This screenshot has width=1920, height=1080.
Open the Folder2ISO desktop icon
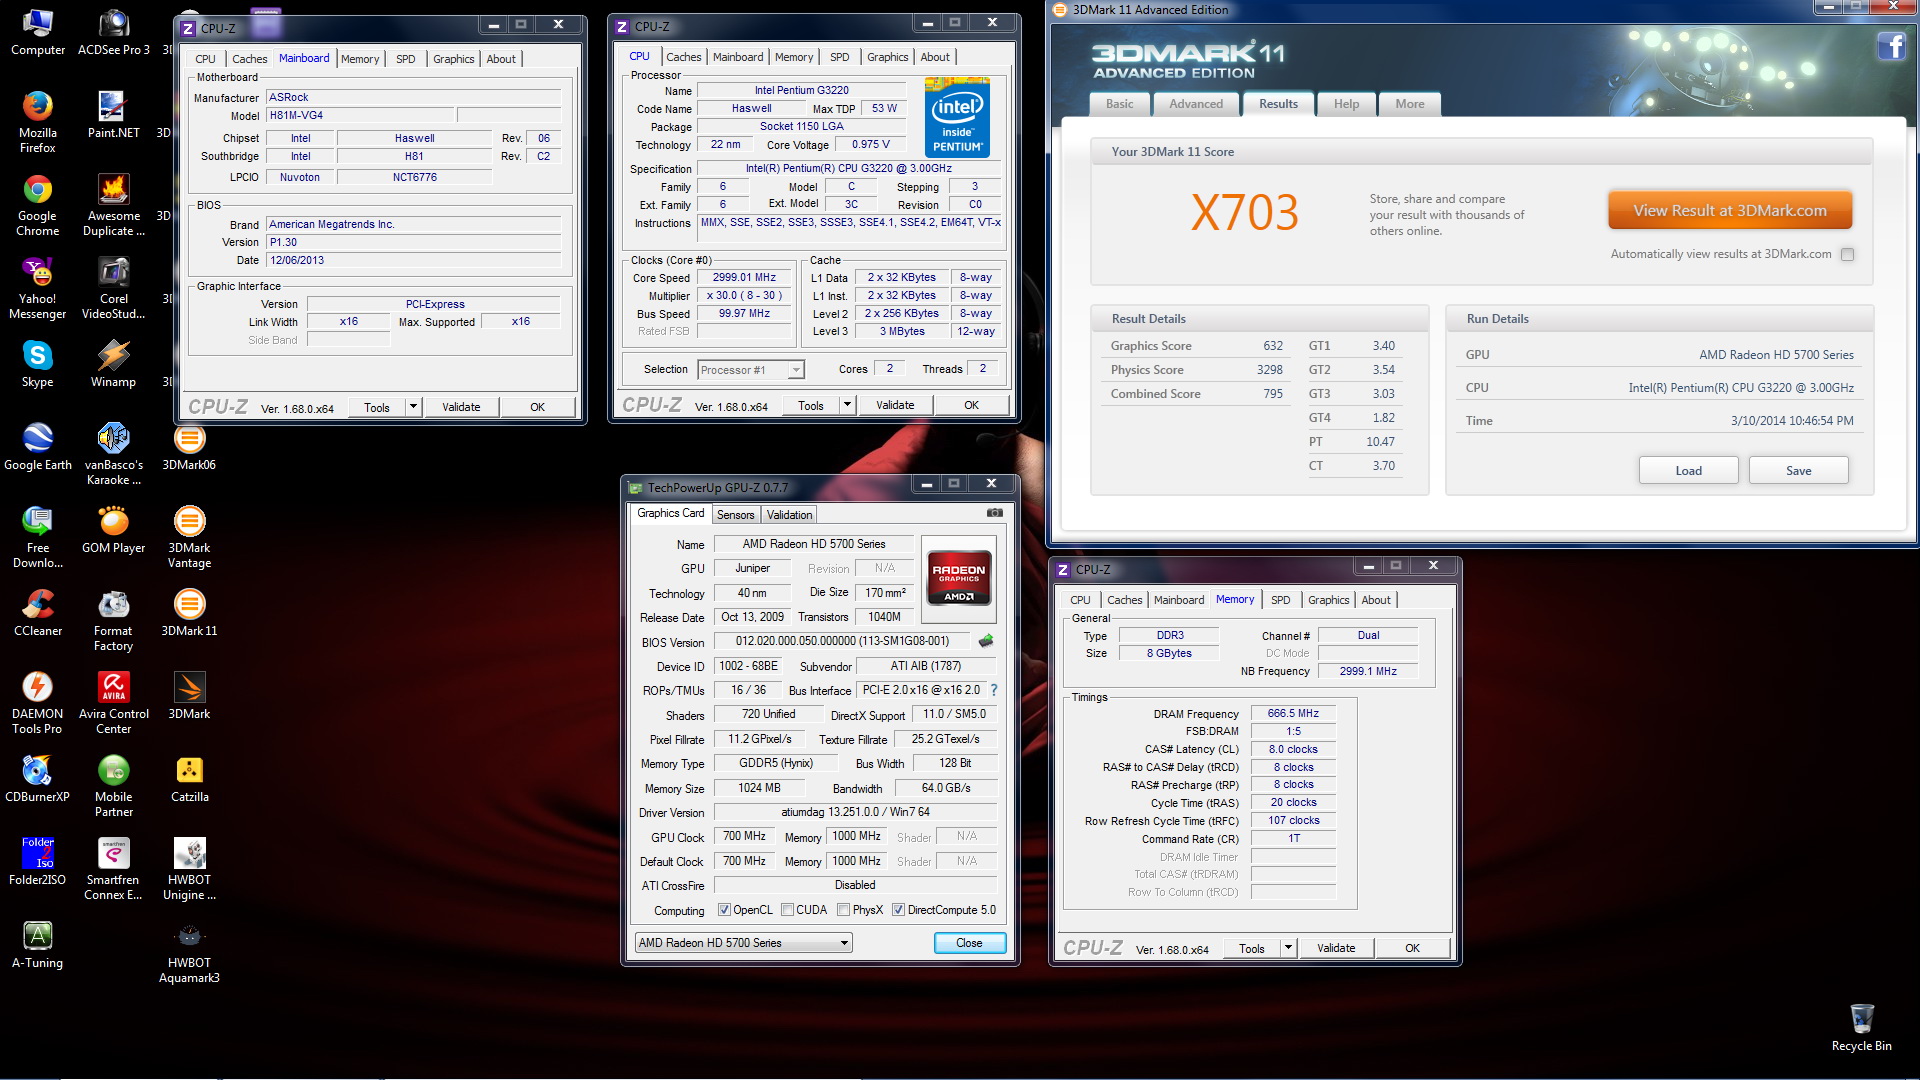coord(37,862)
